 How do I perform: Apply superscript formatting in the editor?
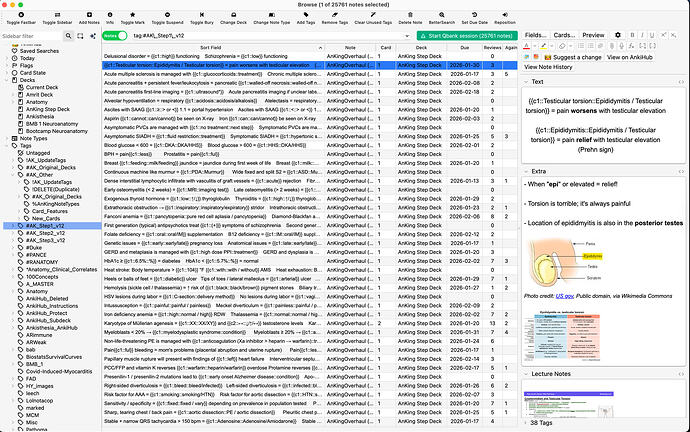tap(663, 35)
